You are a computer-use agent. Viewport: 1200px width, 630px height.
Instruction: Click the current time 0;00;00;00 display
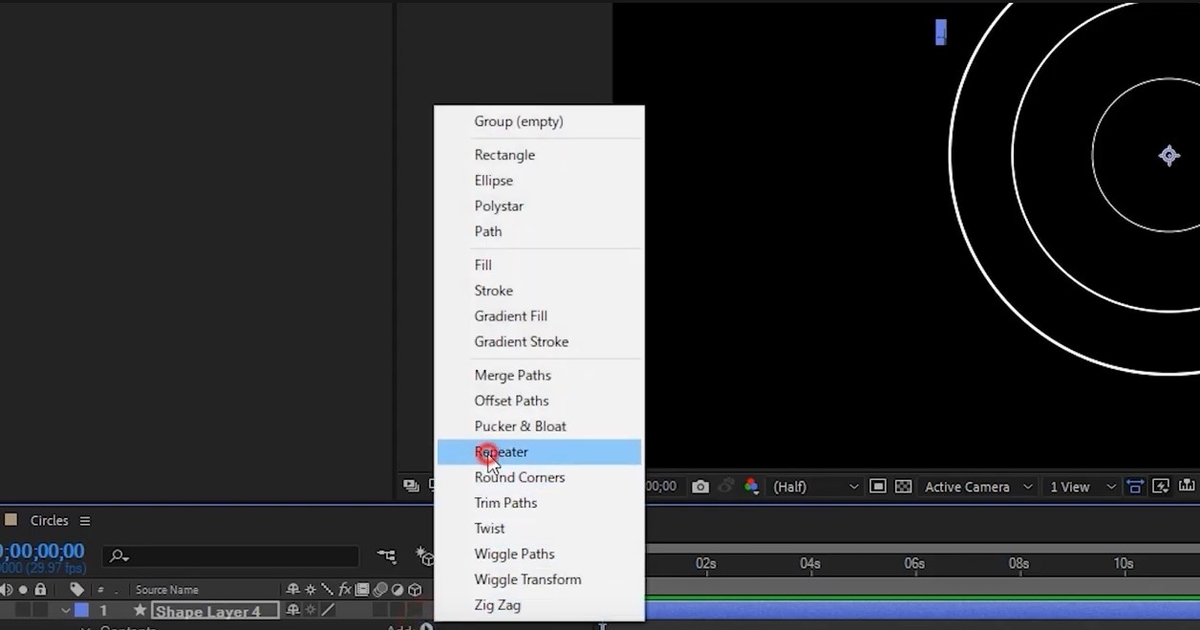point(41,551)
